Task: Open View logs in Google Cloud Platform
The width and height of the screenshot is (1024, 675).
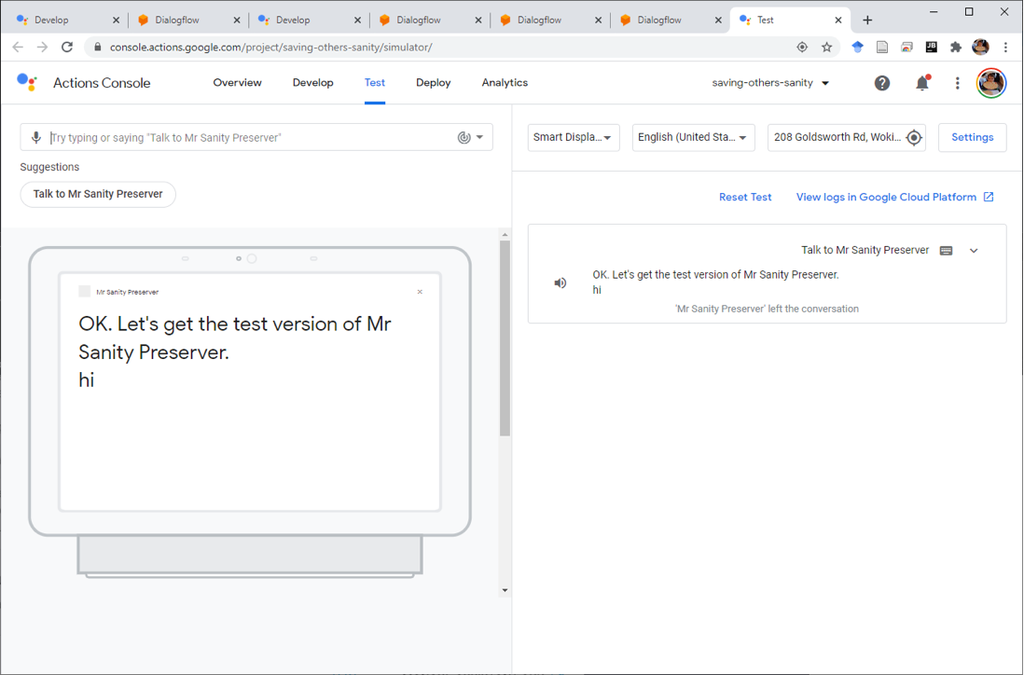Action: tap(895, 197)
